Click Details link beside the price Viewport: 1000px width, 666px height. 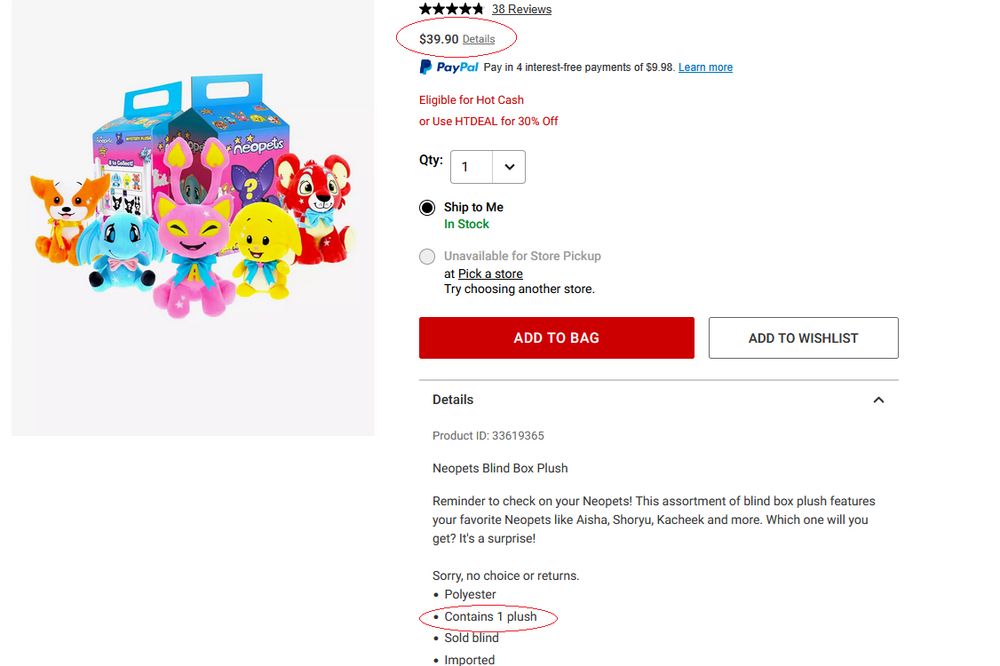(x=478, y=39)
